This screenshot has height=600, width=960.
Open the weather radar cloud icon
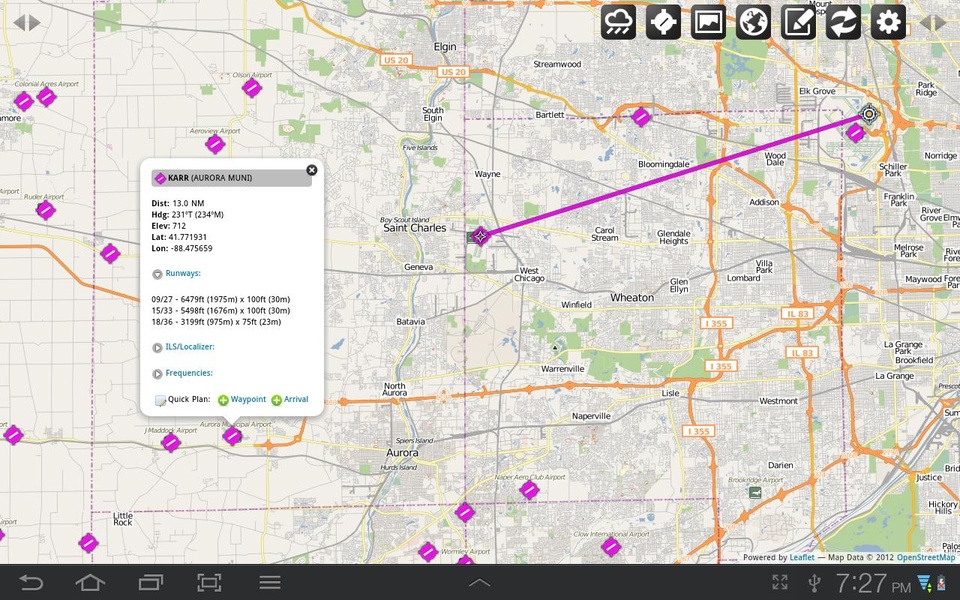618,23
